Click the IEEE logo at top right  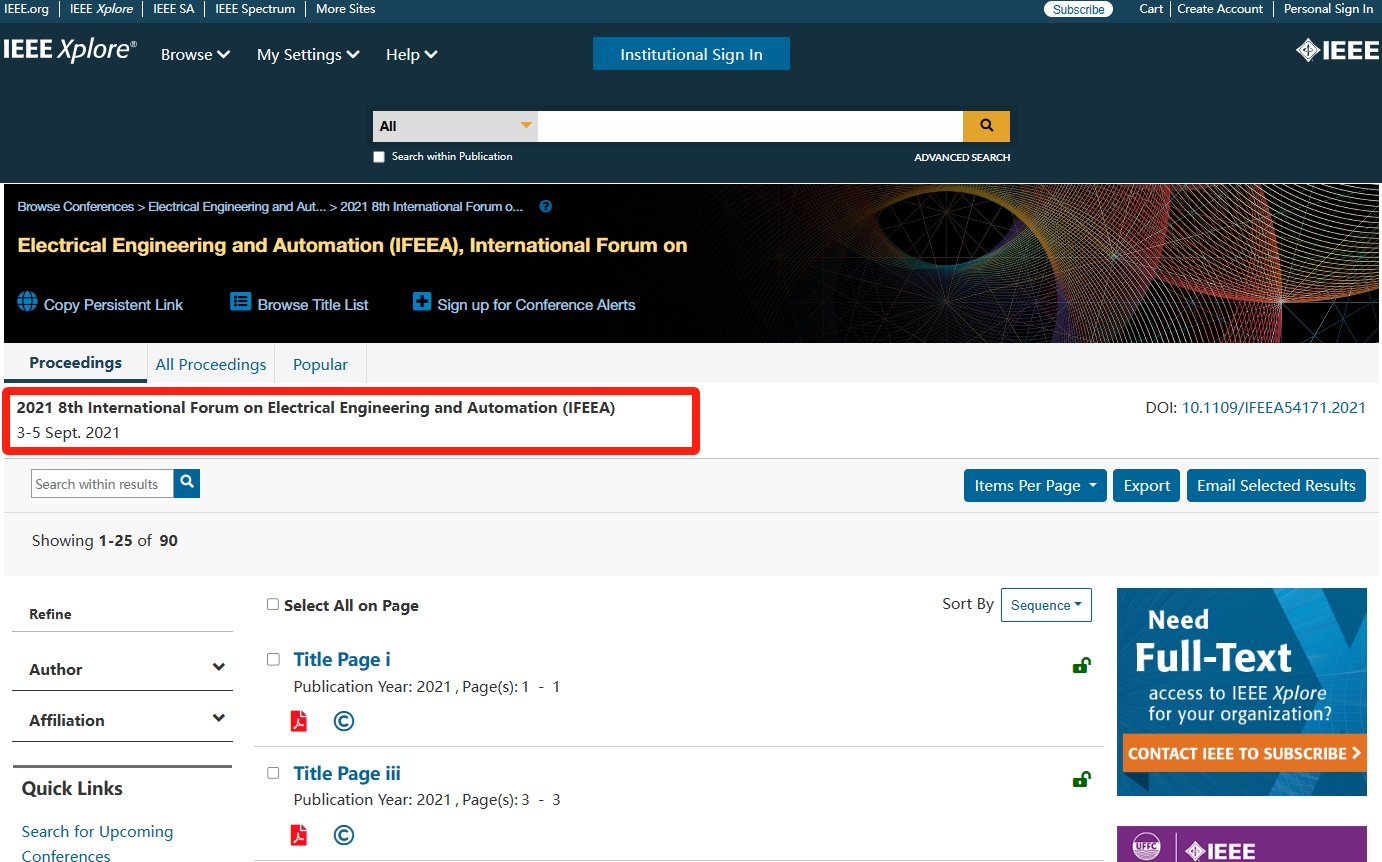point(1337,50)
